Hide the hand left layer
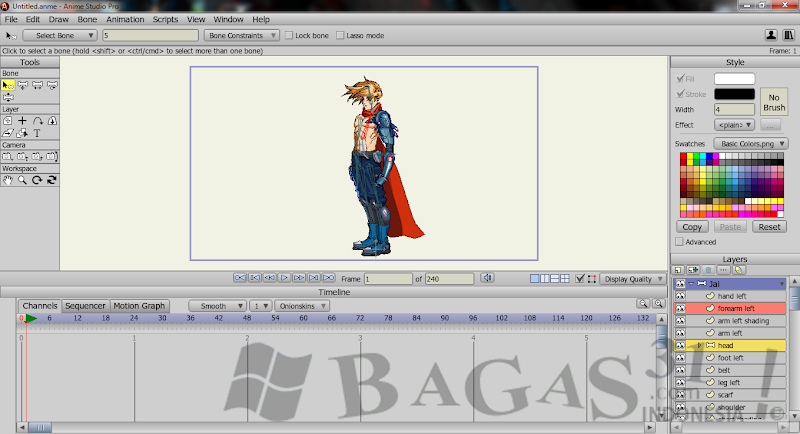800x434 pixels. (x=680, y=296)
